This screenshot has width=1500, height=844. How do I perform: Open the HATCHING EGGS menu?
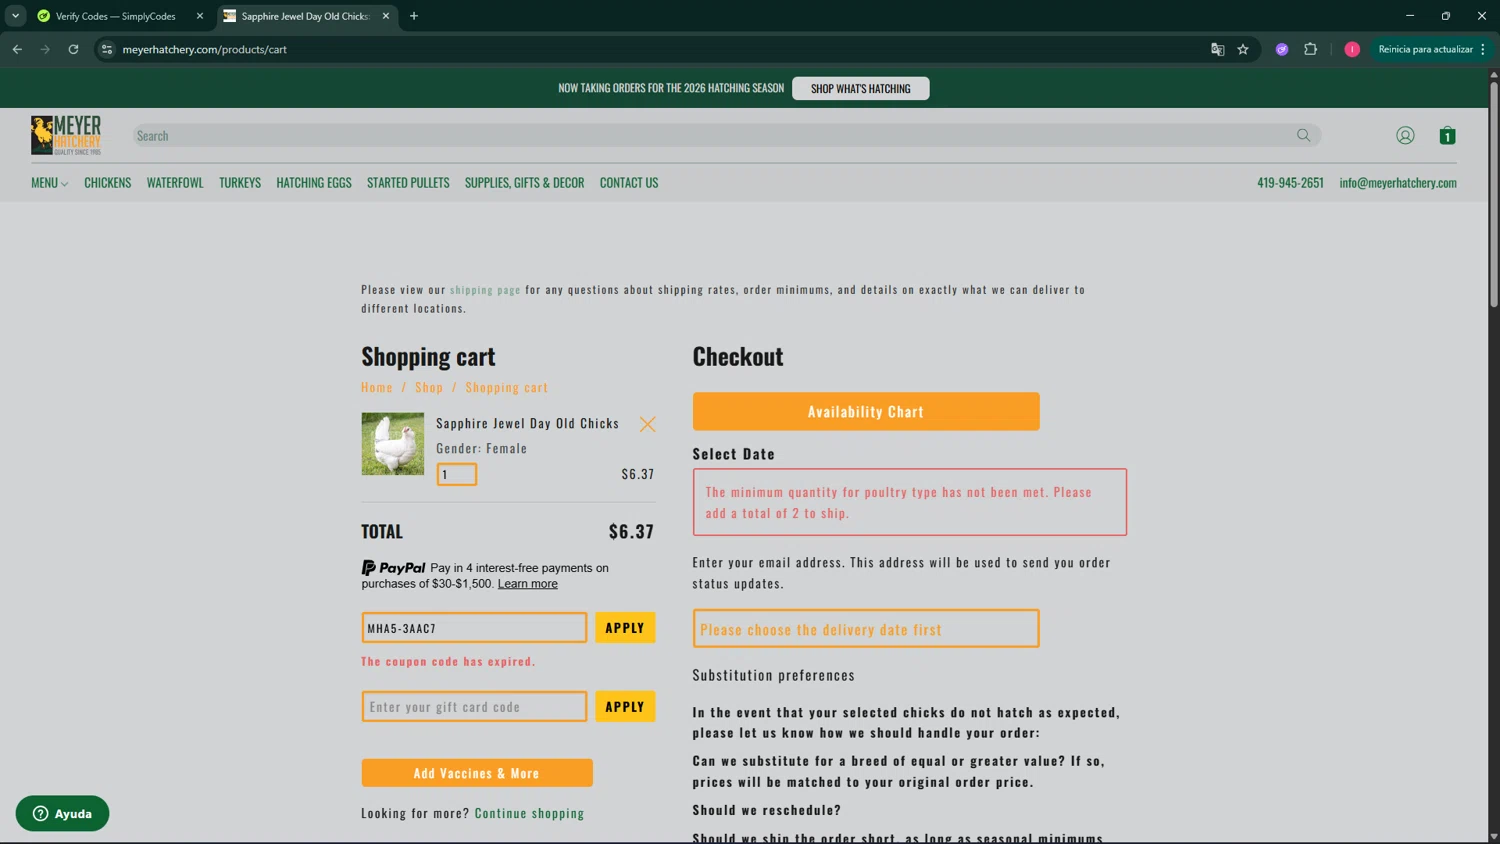coord(314,183)
